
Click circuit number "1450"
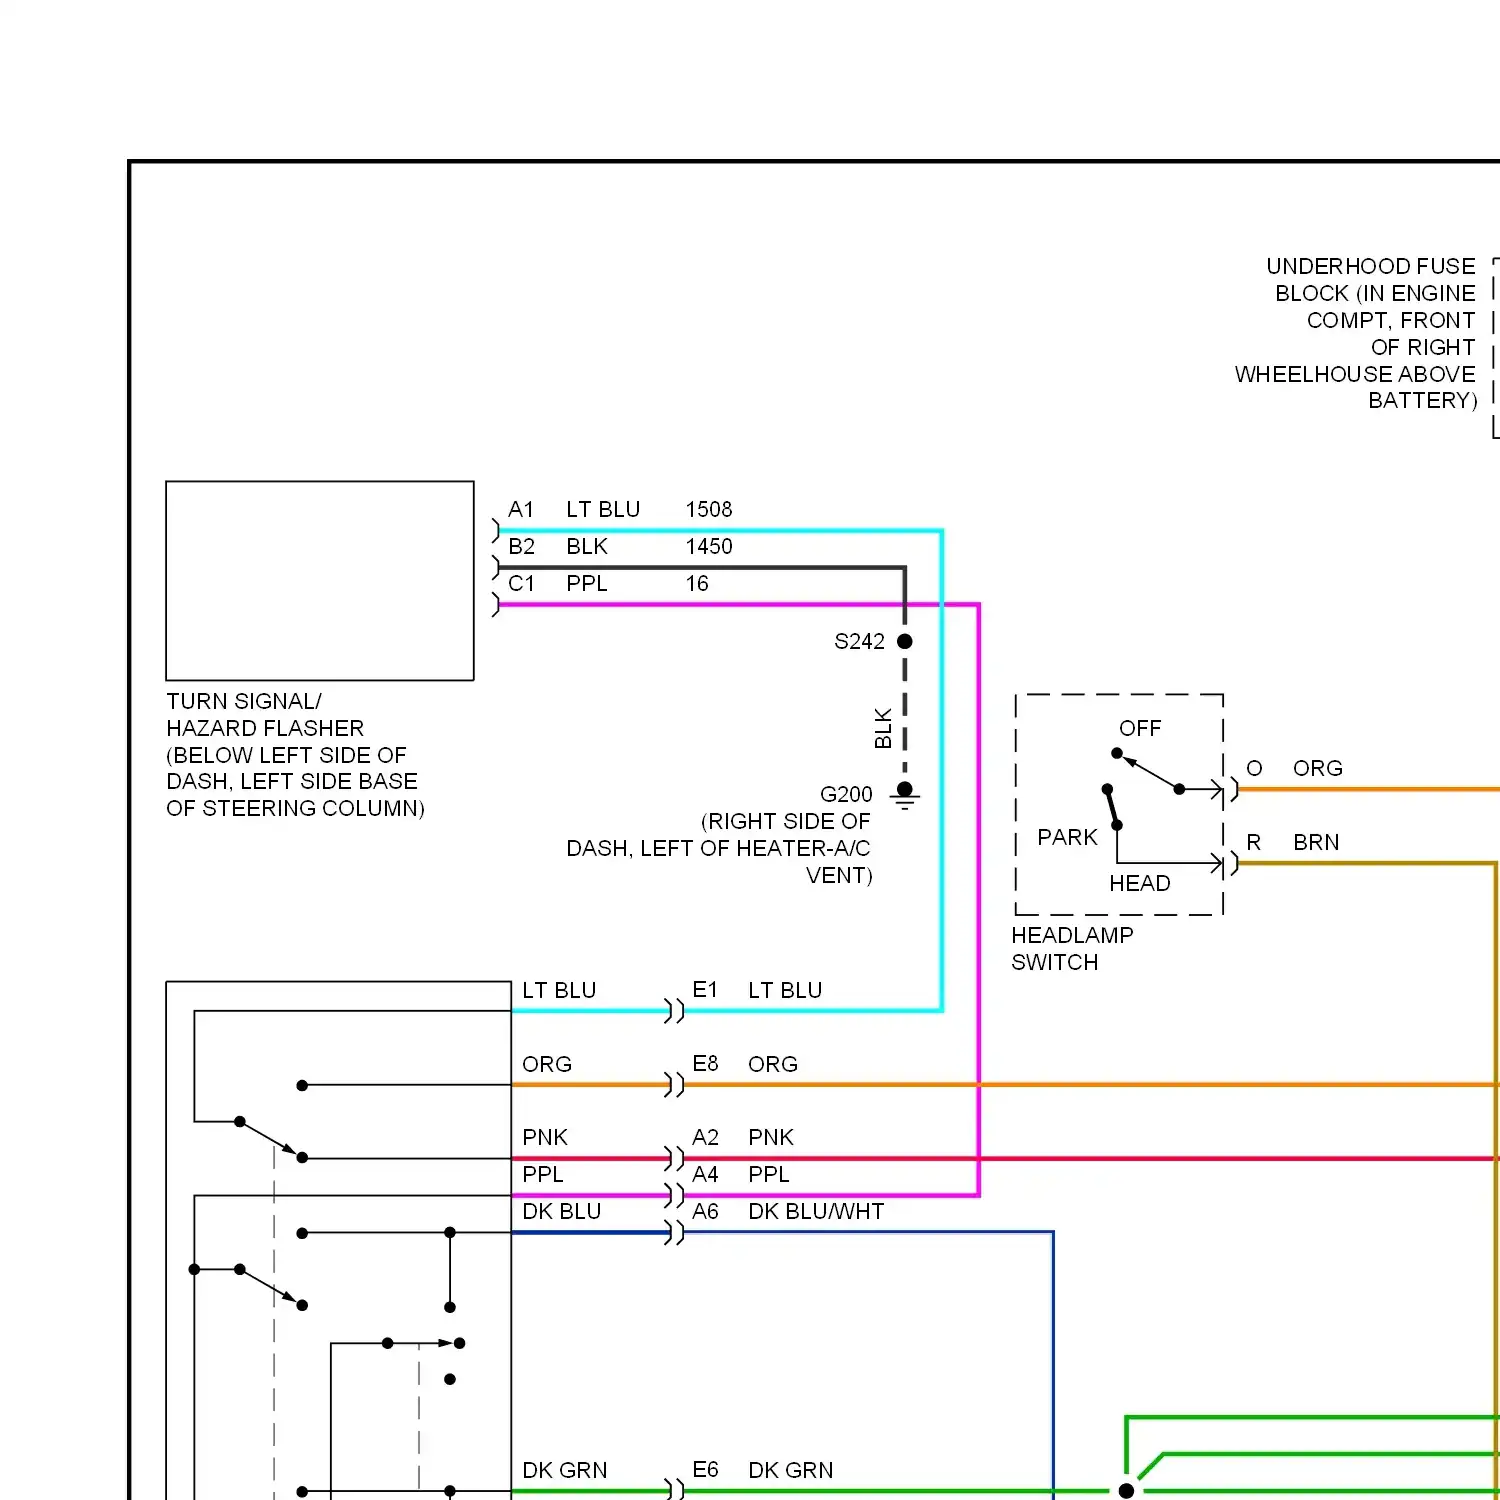tap(709, 547)
